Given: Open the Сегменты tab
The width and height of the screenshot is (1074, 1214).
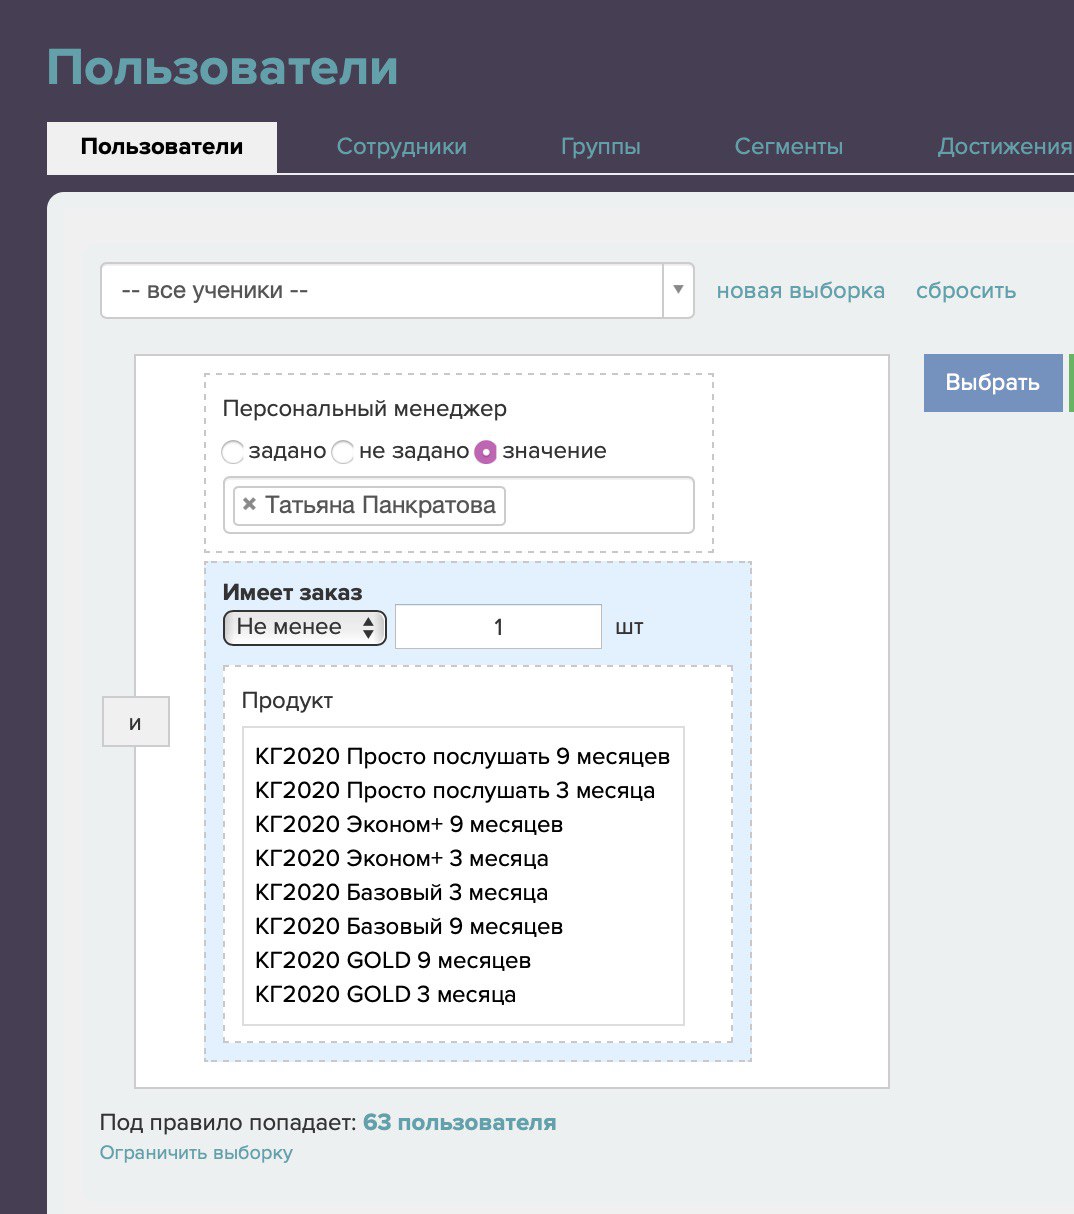Looking at the screenshot, I should pyautogui.click(x=789, y=147).
